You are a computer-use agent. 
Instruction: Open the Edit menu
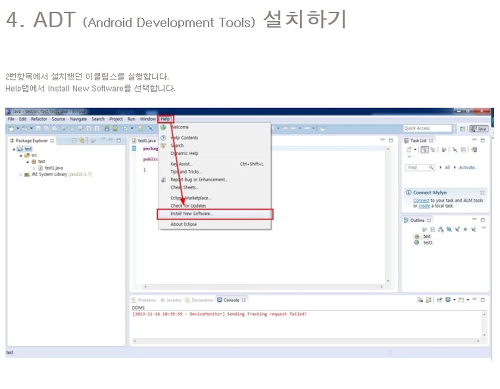(22, 119)
